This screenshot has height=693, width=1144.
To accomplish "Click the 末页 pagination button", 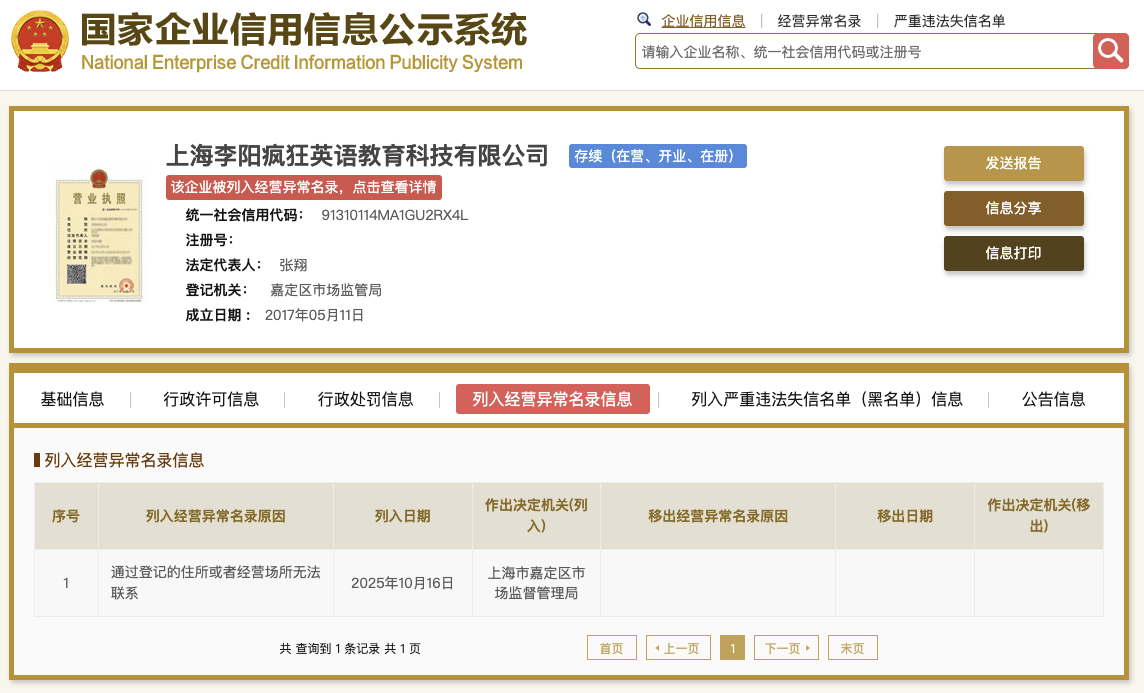I will click(x=852, y=647).
